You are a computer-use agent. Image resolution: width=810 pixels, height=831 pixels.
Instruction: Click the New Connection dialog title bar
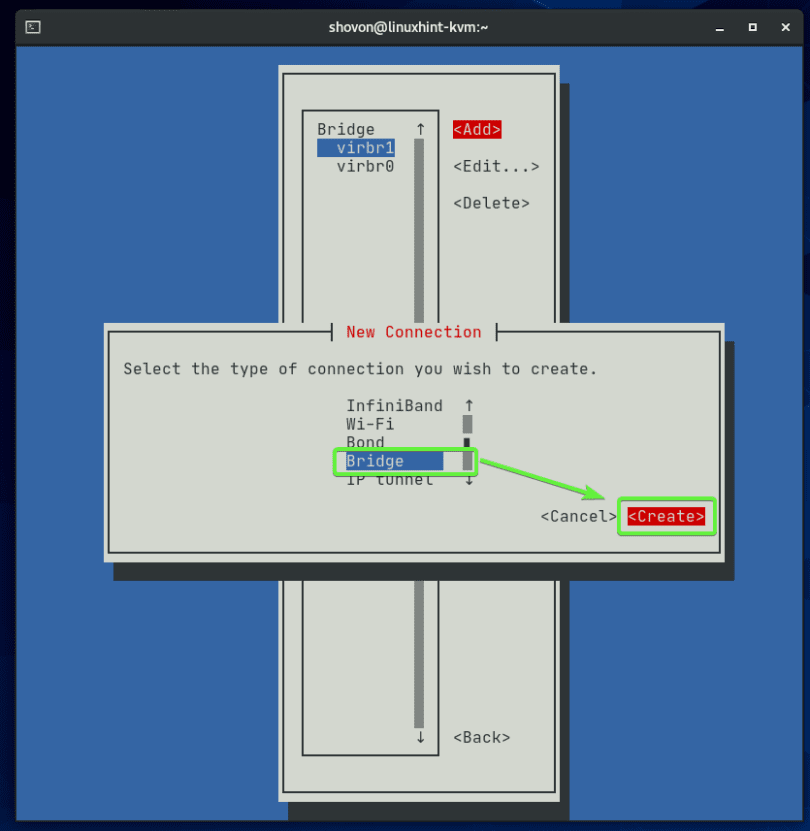[x=414, y=331]
